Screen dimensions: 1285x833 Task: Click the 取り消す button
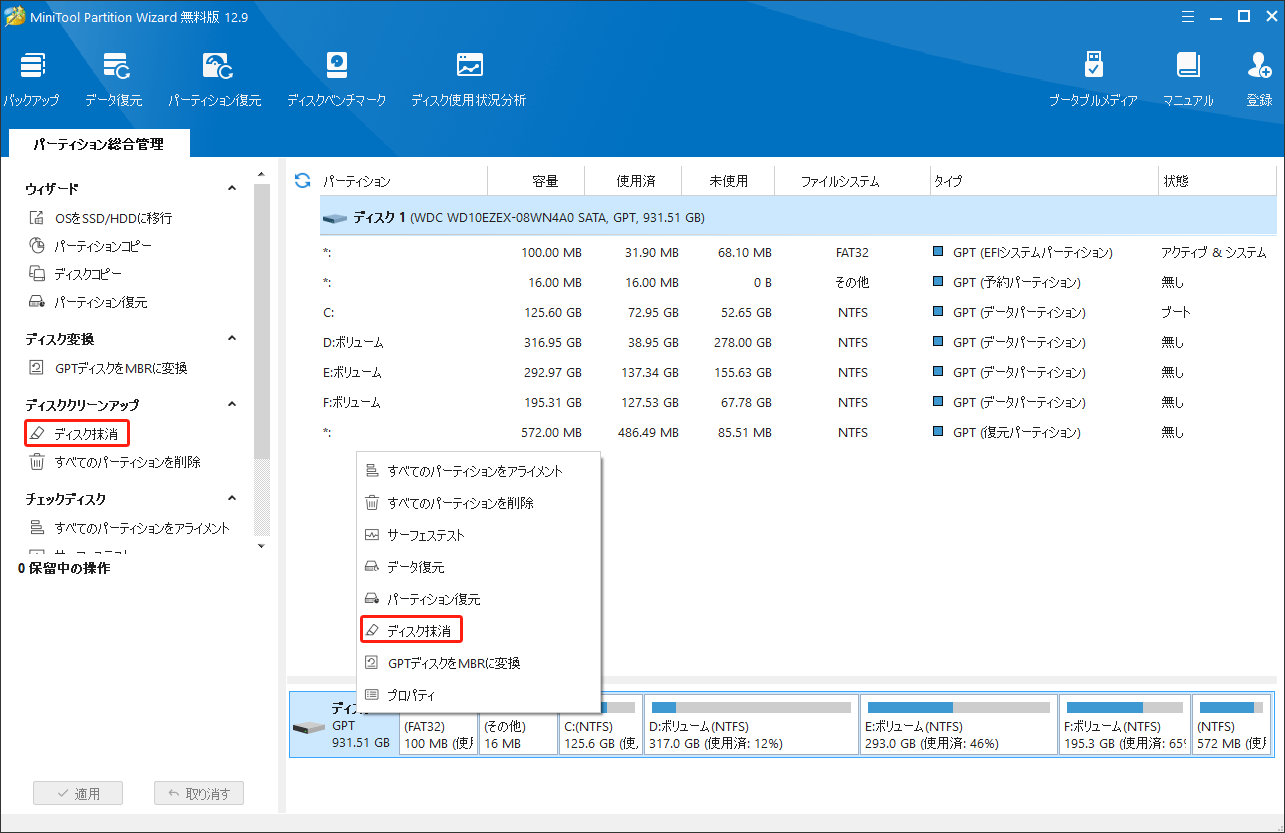[199, 794]
